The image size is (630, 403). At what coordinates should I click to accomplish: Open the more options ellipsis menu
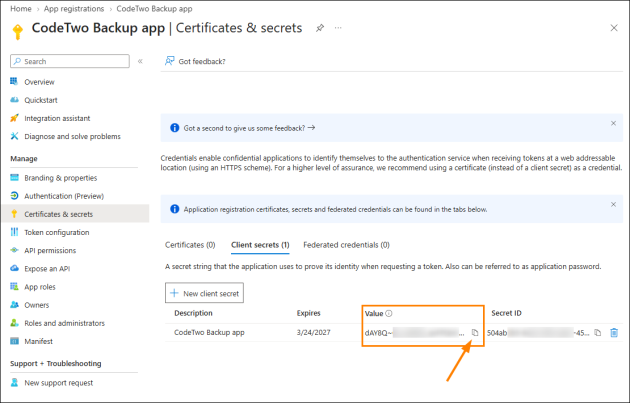click(x=338, y=28)
